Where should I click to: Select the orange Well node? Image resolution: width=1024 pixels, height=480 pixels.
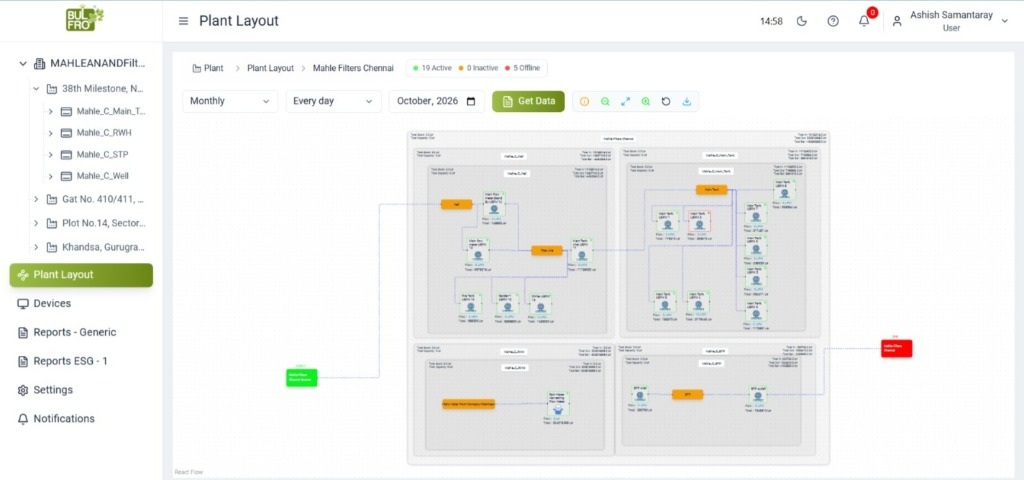pyautogui.click(x=456, y=204)
